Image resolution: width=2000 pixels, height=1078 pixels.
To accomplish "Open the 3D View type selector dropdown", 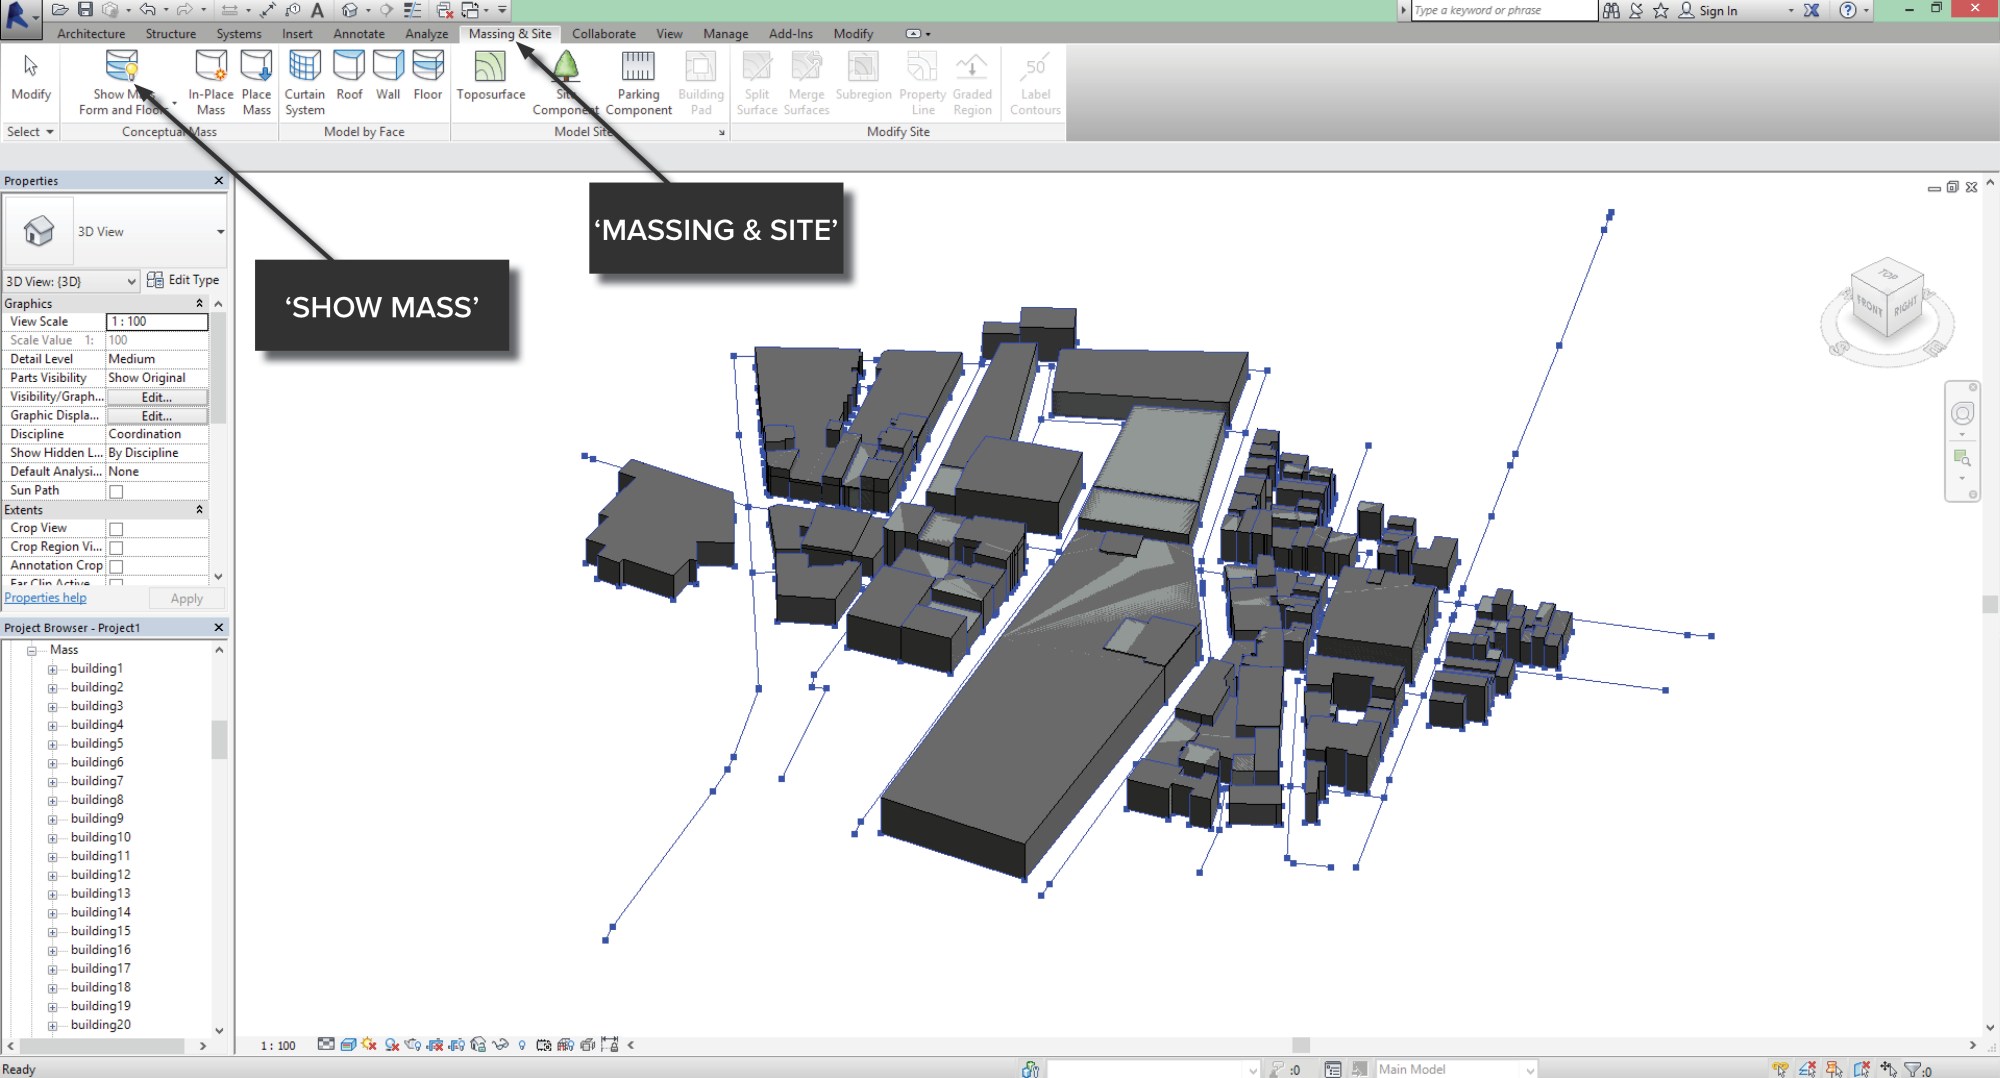I will click(x=223, y=231).
